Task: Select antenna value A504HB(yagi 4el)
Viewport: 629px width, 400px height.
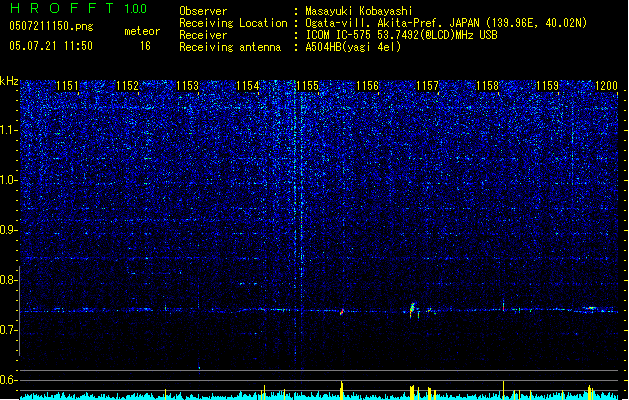Action: tap(353, 47)
